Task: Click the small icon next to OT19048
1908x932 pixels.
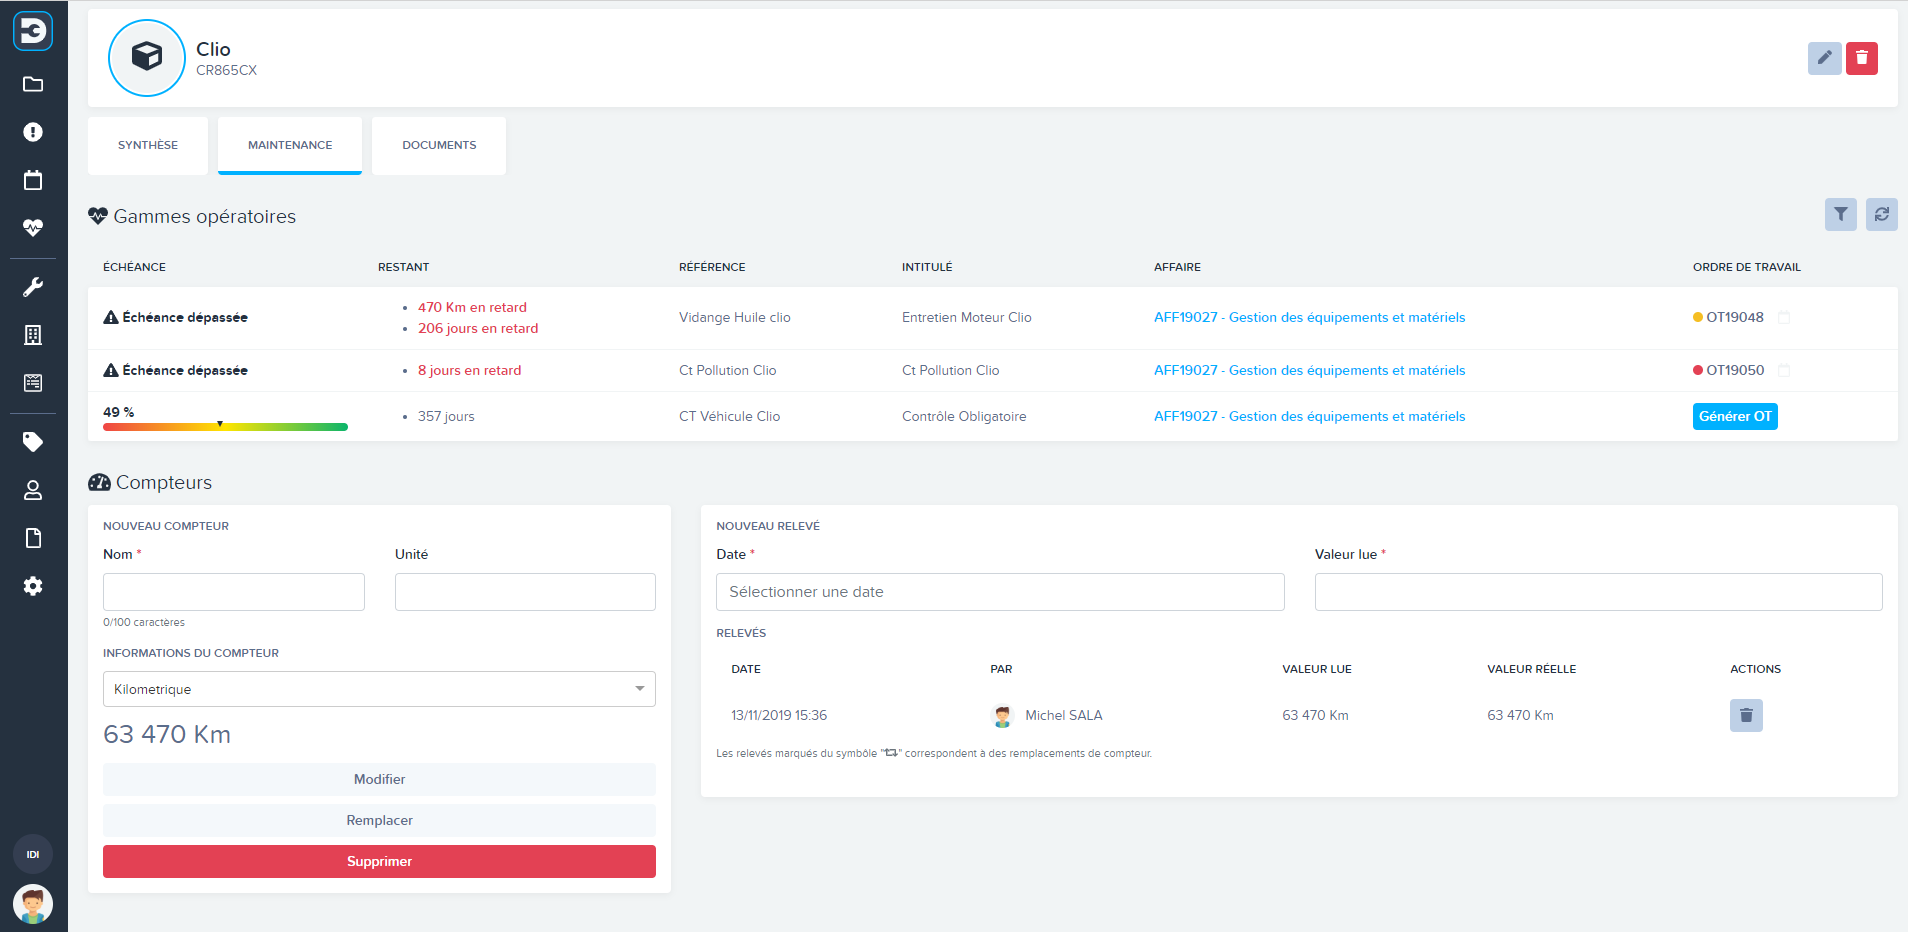Action: point(1783,317)
